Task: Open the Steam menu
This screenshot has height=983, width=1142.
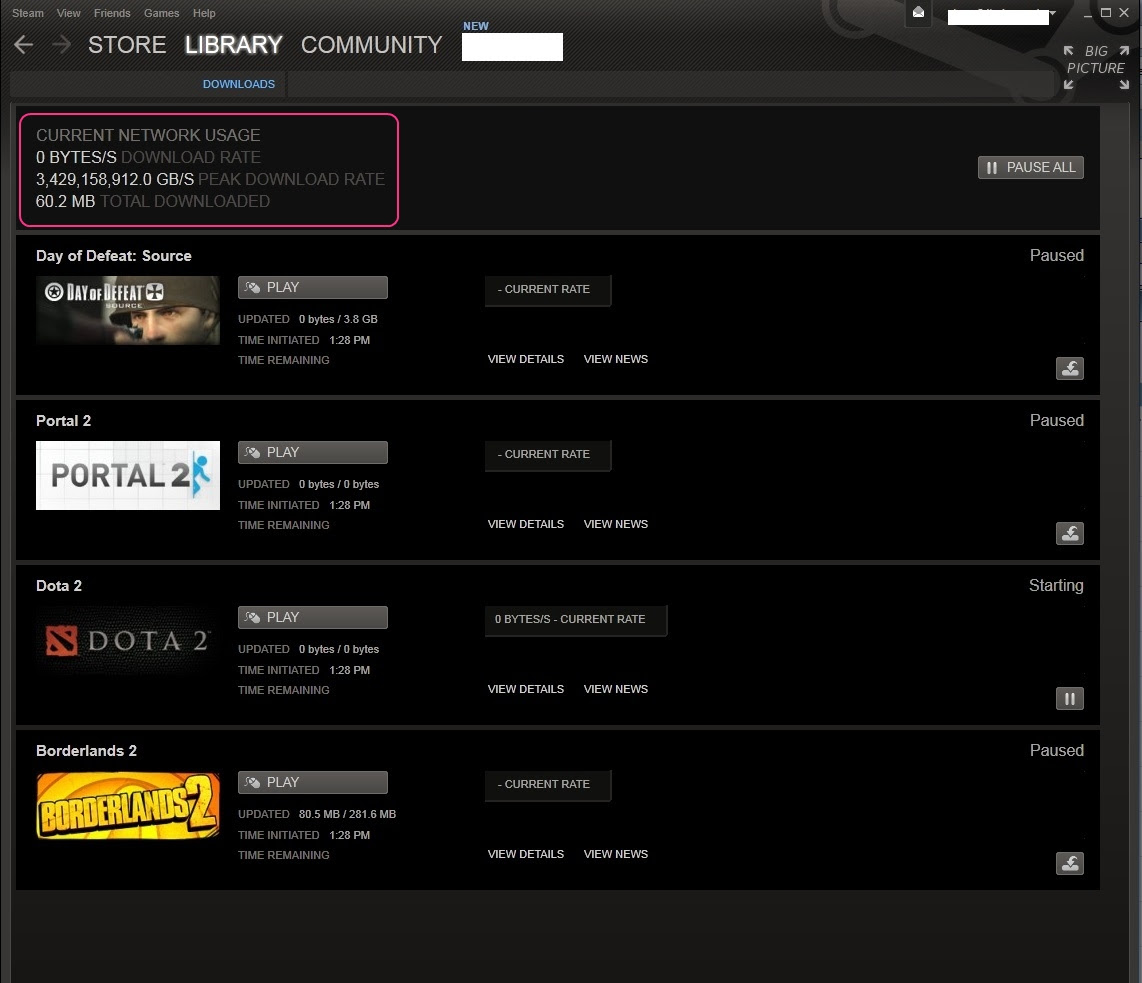Action: pos(28,13)
